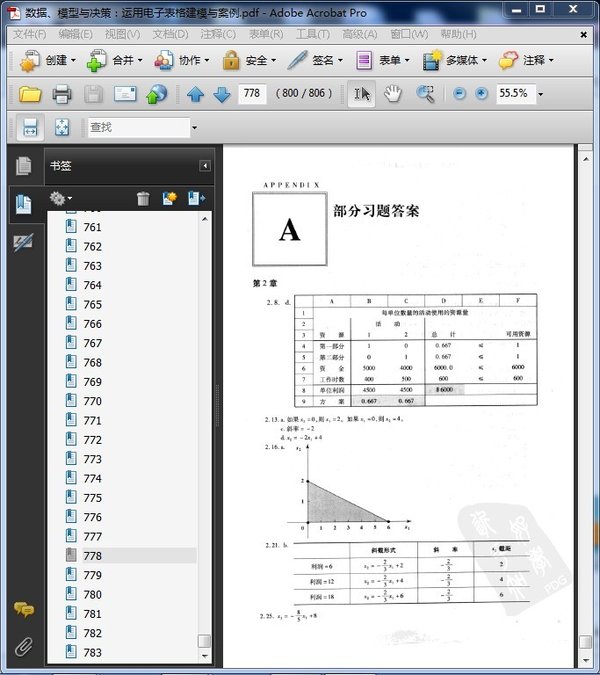
Task: Toggle the Select text cursor tool
Action: (x=362, y=94)
